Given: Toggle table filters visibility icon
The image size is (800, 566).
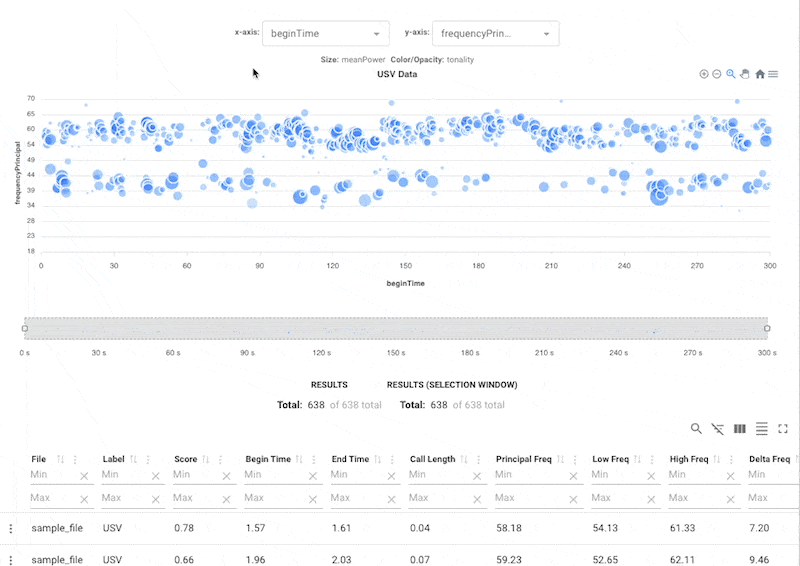Looking at the screenshot, I should tap(718, 428).
